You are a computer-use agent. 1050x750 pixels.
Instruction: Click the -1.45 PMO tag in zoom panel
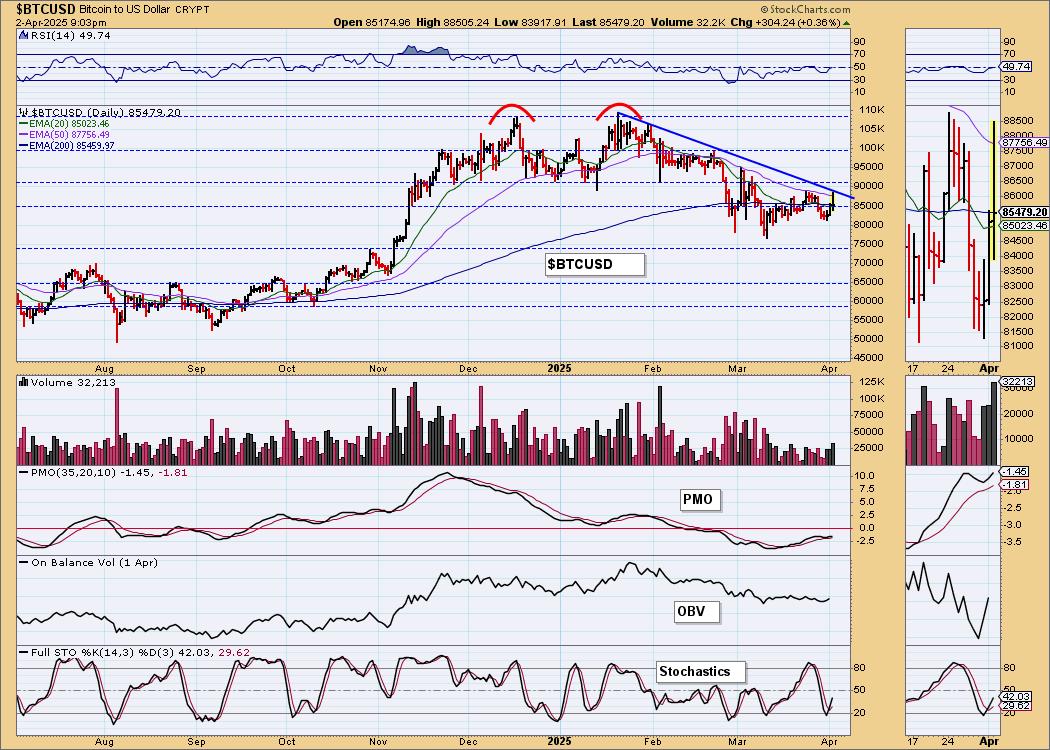tap(1012, 472)
